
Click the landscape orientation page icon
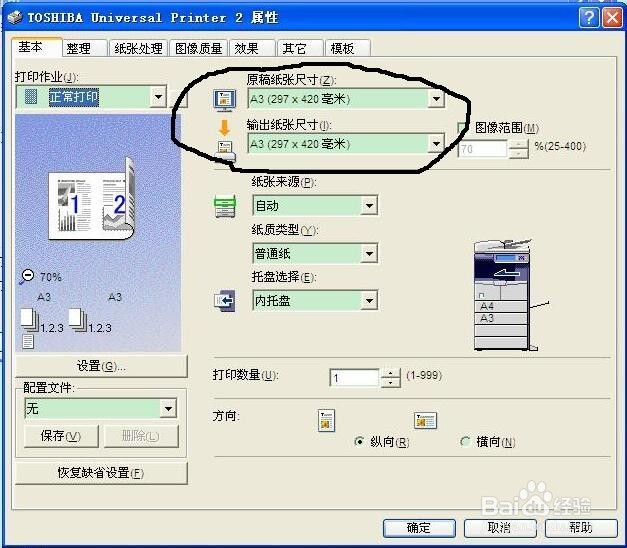tap(425, 420)
